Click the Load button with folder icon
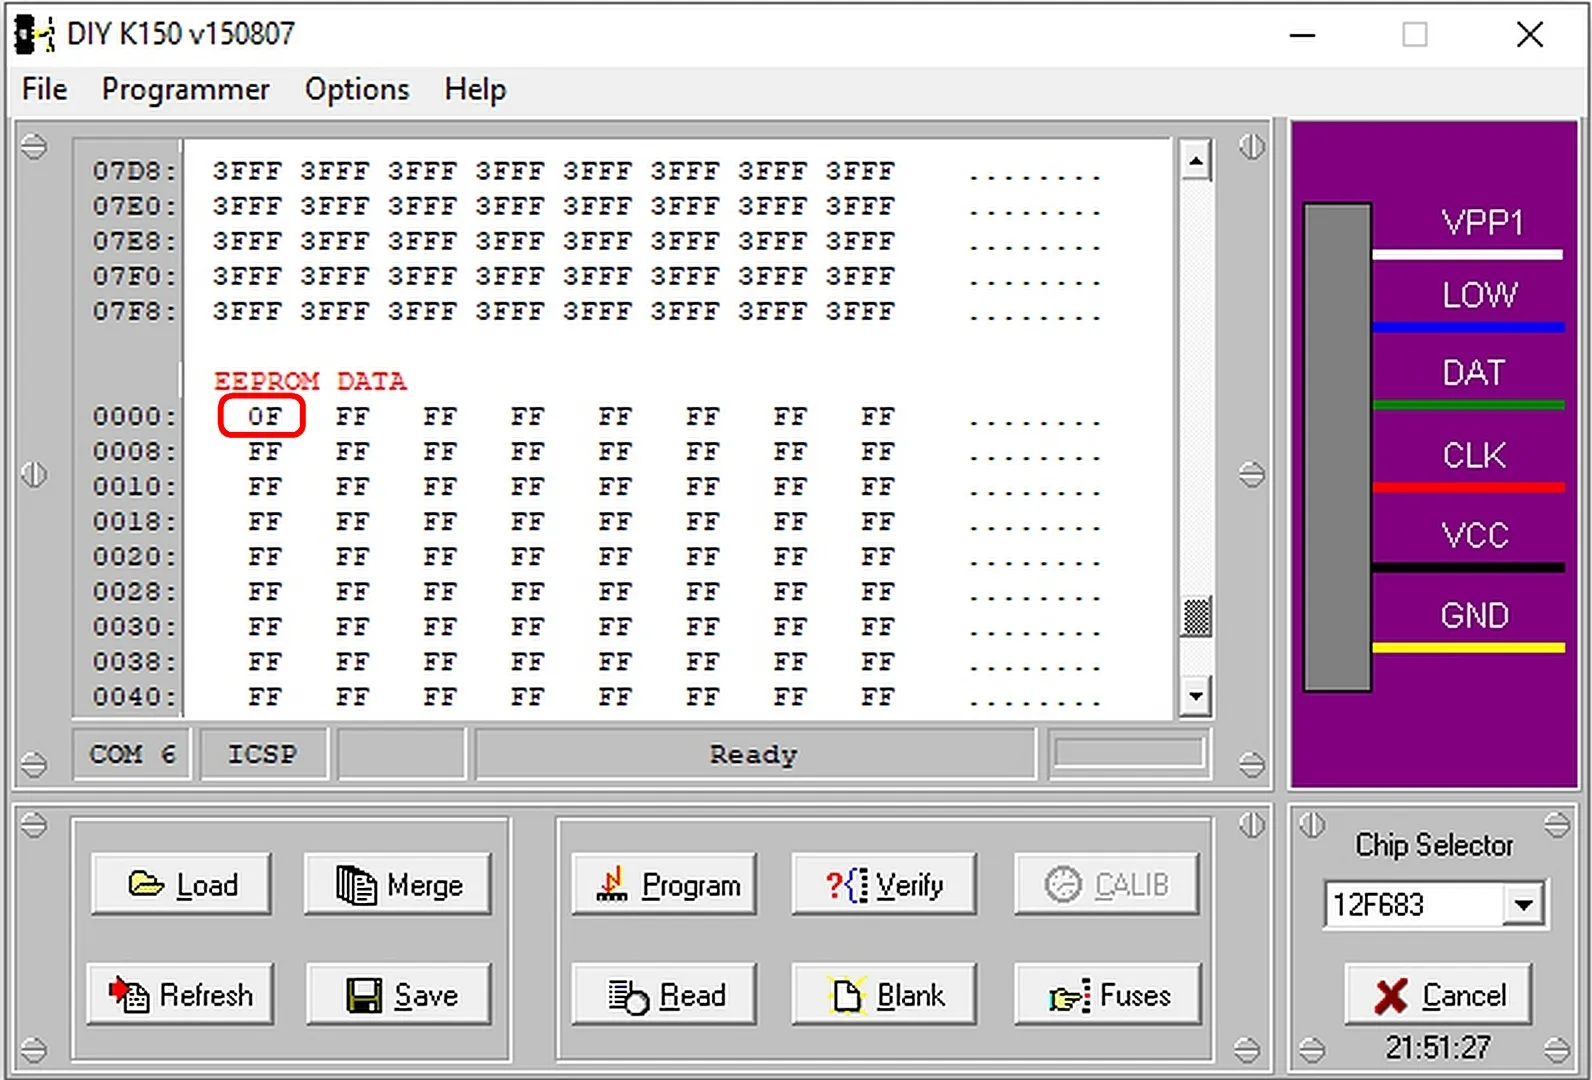This screenshot has width=1592, height=1080. click(181, 885)
